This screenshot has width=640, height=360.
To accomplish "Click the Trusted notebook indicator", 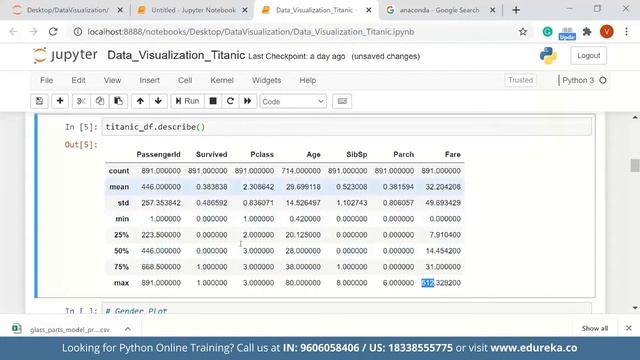I will 520,80.
